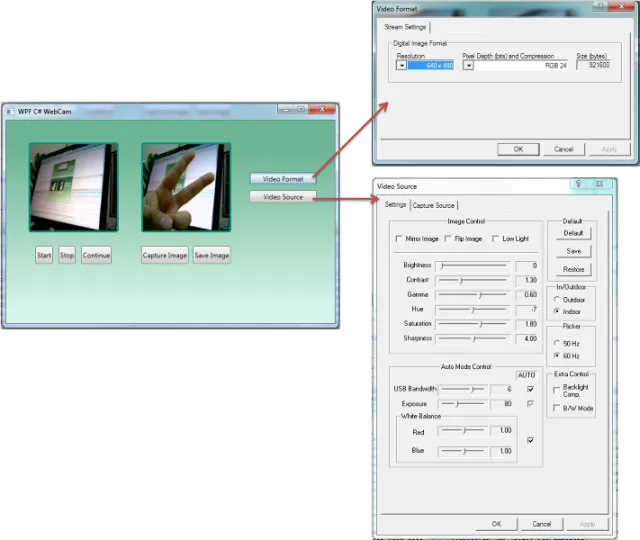Image resolution: width=640 pixels, height=540 pixels.
Task: Enable Mirror Image checkbox
Action: coord(399,238)
